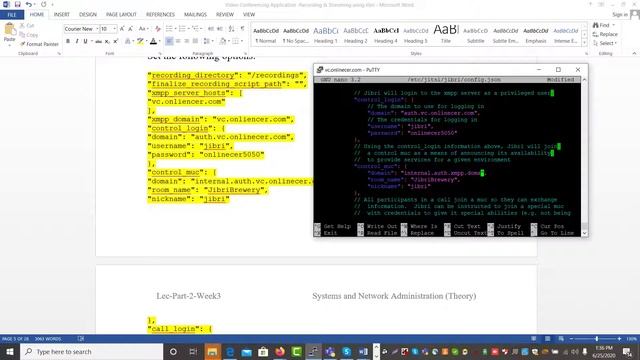The width and height of the screenshot is (640, 360).
Task: Expand the numbering list dropdown
Action: pyautogui.click(x=188, y=29)
